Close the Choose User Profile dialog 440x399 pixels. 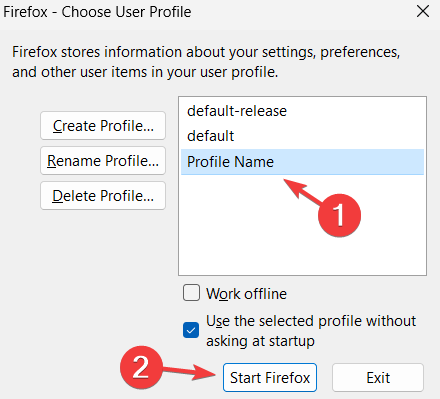click(423, 12)
